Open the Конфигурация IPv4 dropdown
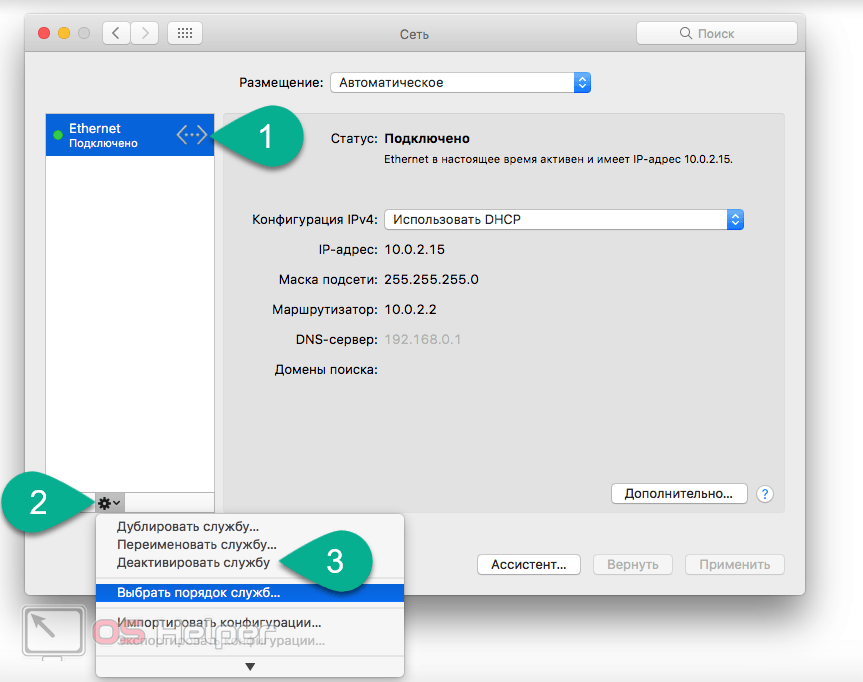This screenshot has height=682, width=863. [565, 219]
